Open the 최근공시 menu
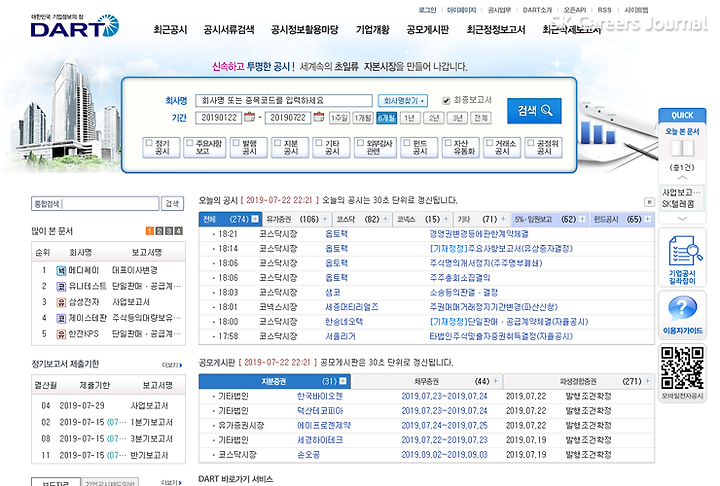720x486 pixels. coord(170,30)
